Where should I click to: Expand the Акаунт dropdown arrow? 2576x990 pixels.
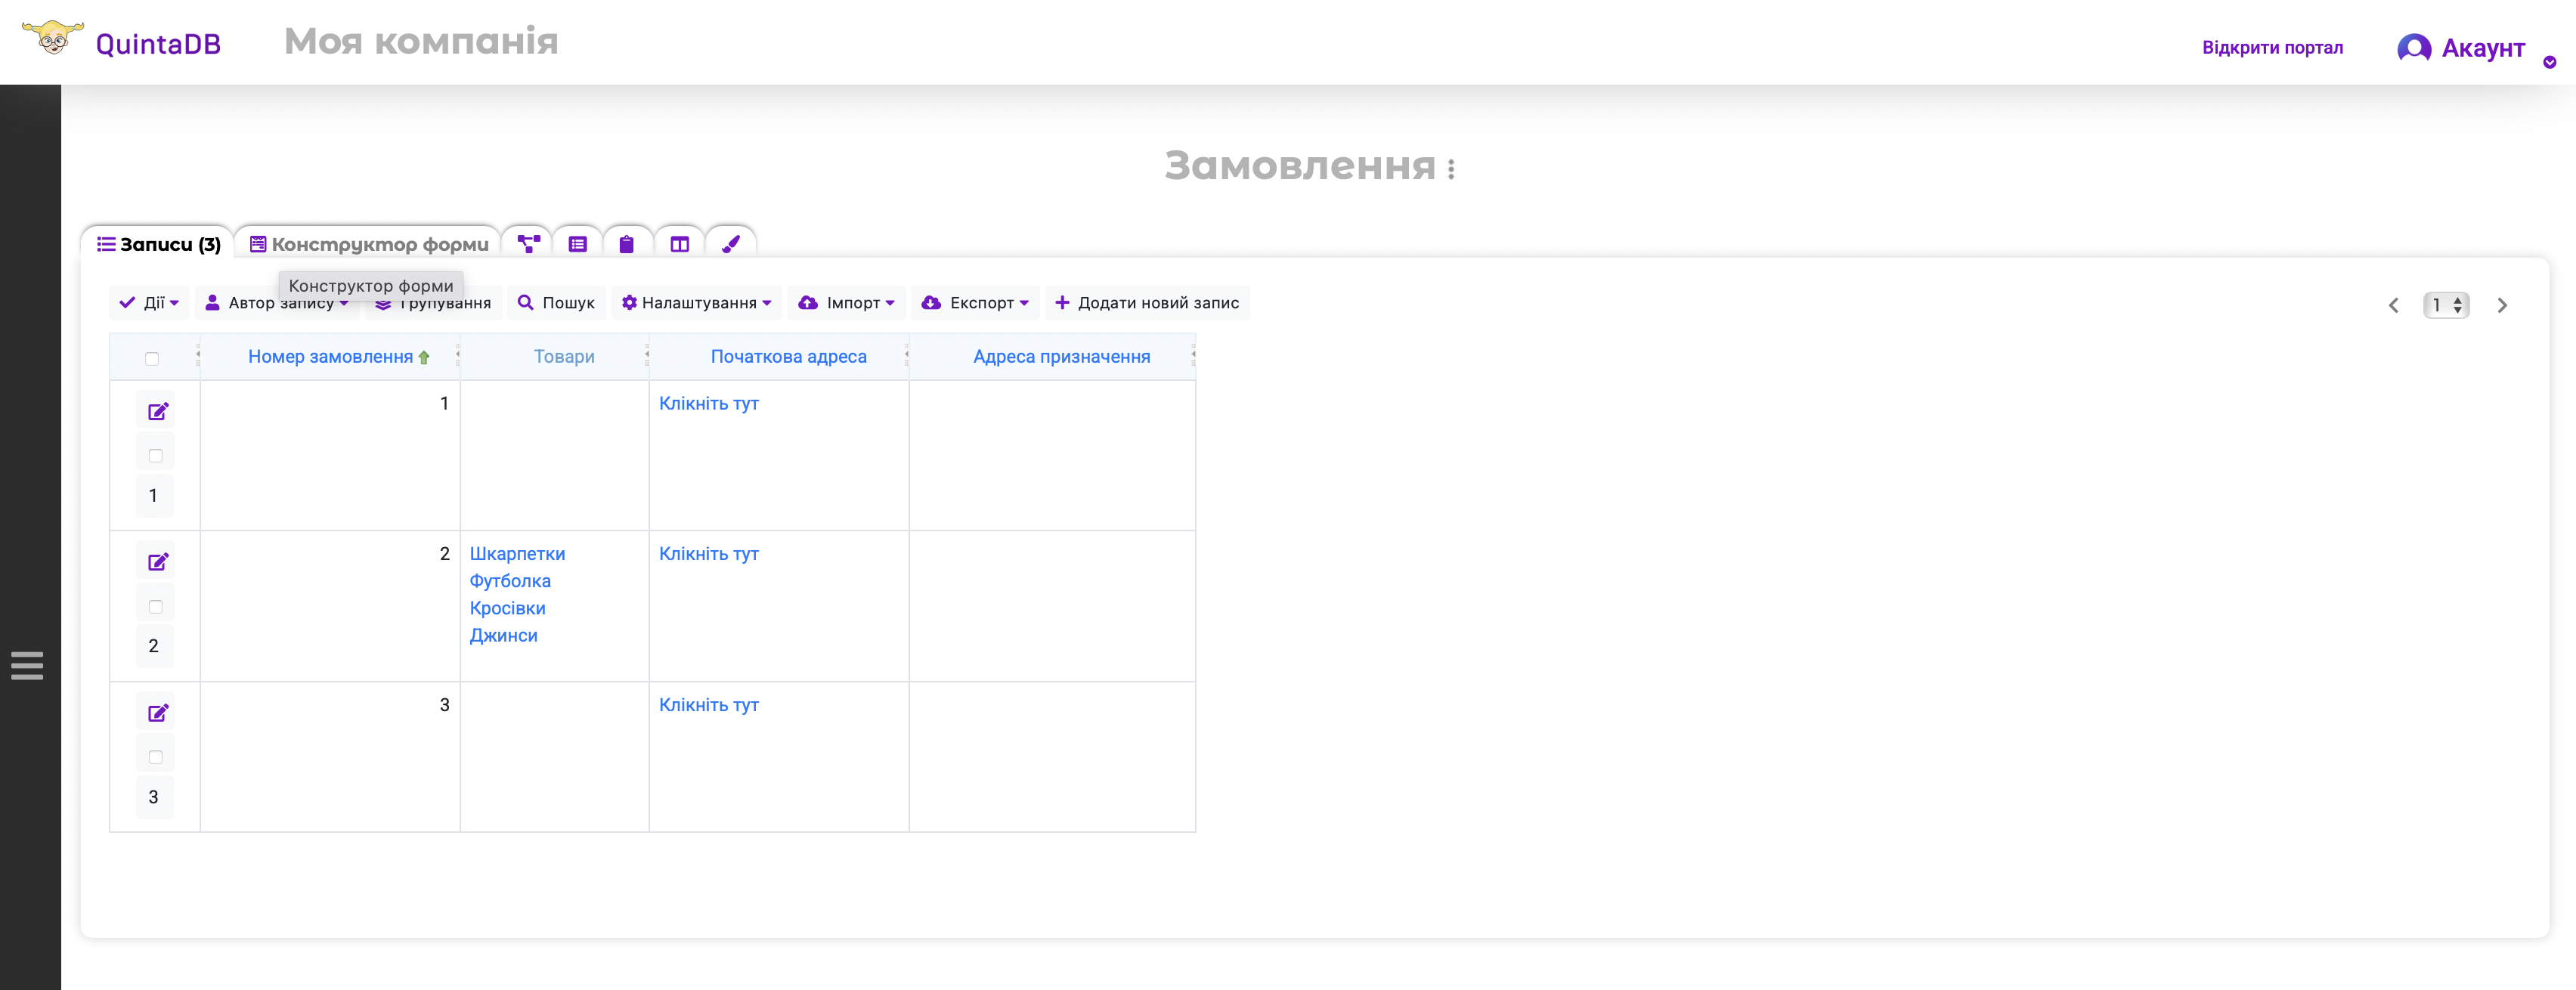(2550, 62)
